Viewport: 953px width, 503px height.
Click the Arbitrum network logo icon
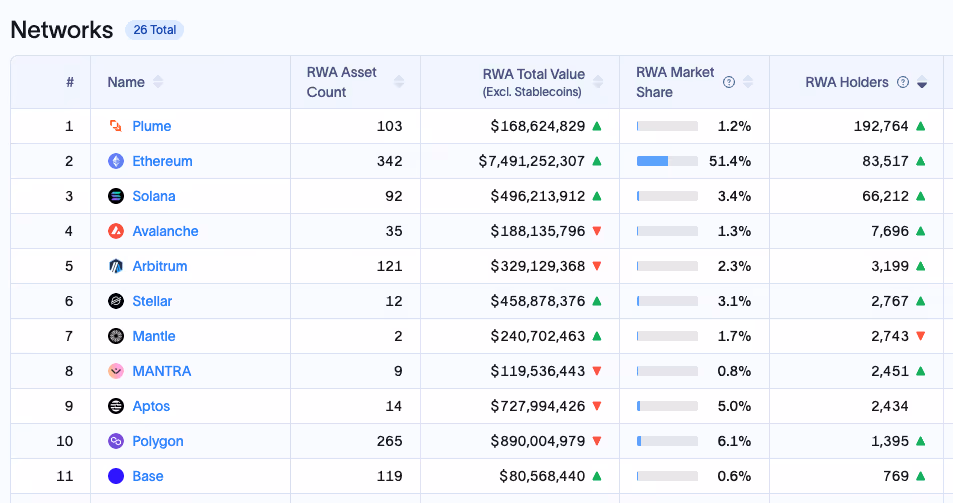pyautogui.click(x=115, y=266)
